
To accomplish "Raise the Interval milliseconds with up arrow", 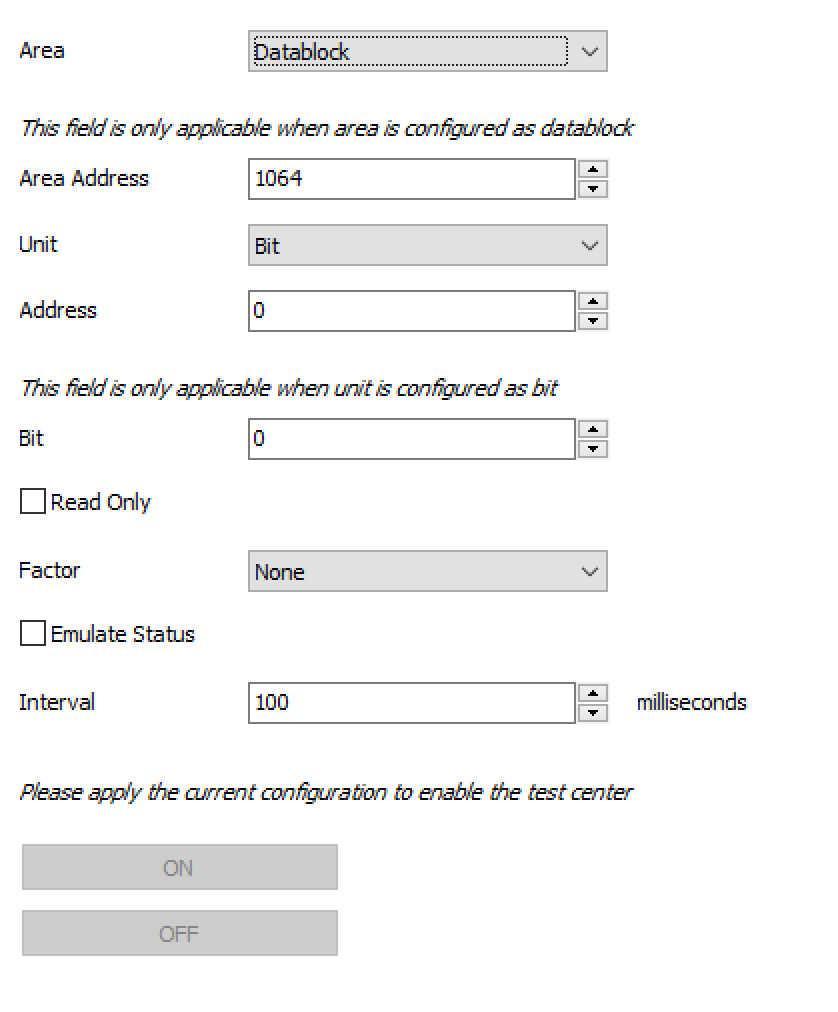I will 593,694.
